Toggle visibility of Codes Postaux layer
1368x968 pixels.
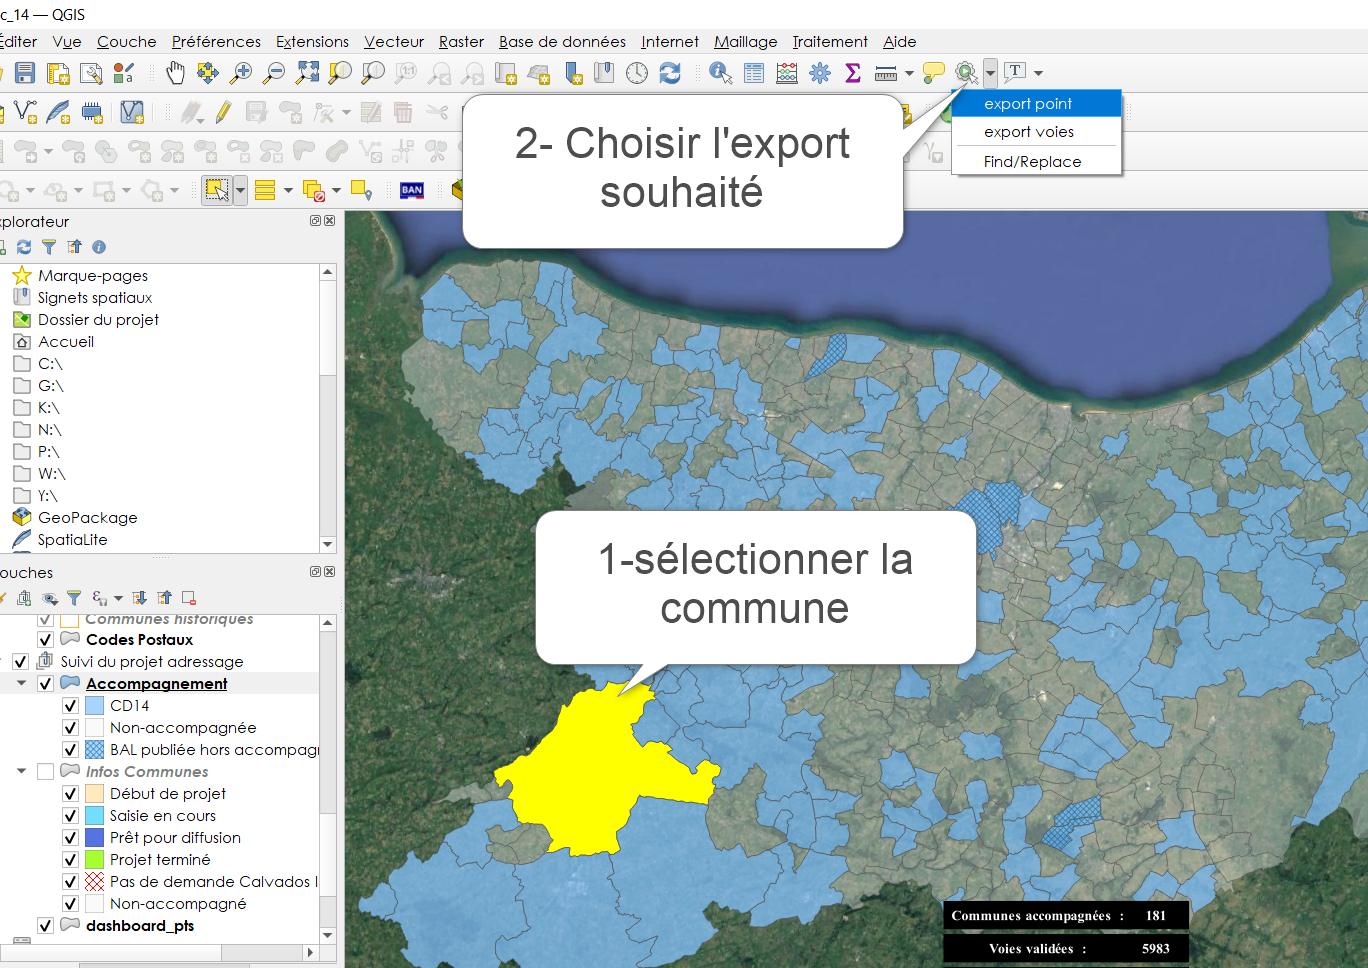click(45, 640)
